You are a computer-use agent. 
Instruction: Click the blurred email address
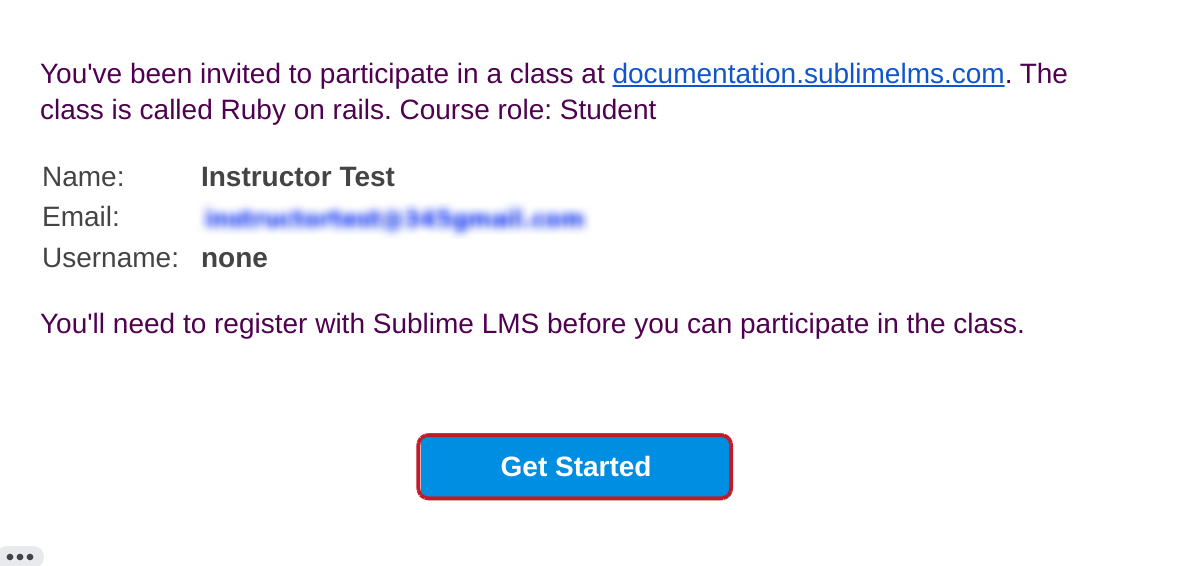(393, 218)
